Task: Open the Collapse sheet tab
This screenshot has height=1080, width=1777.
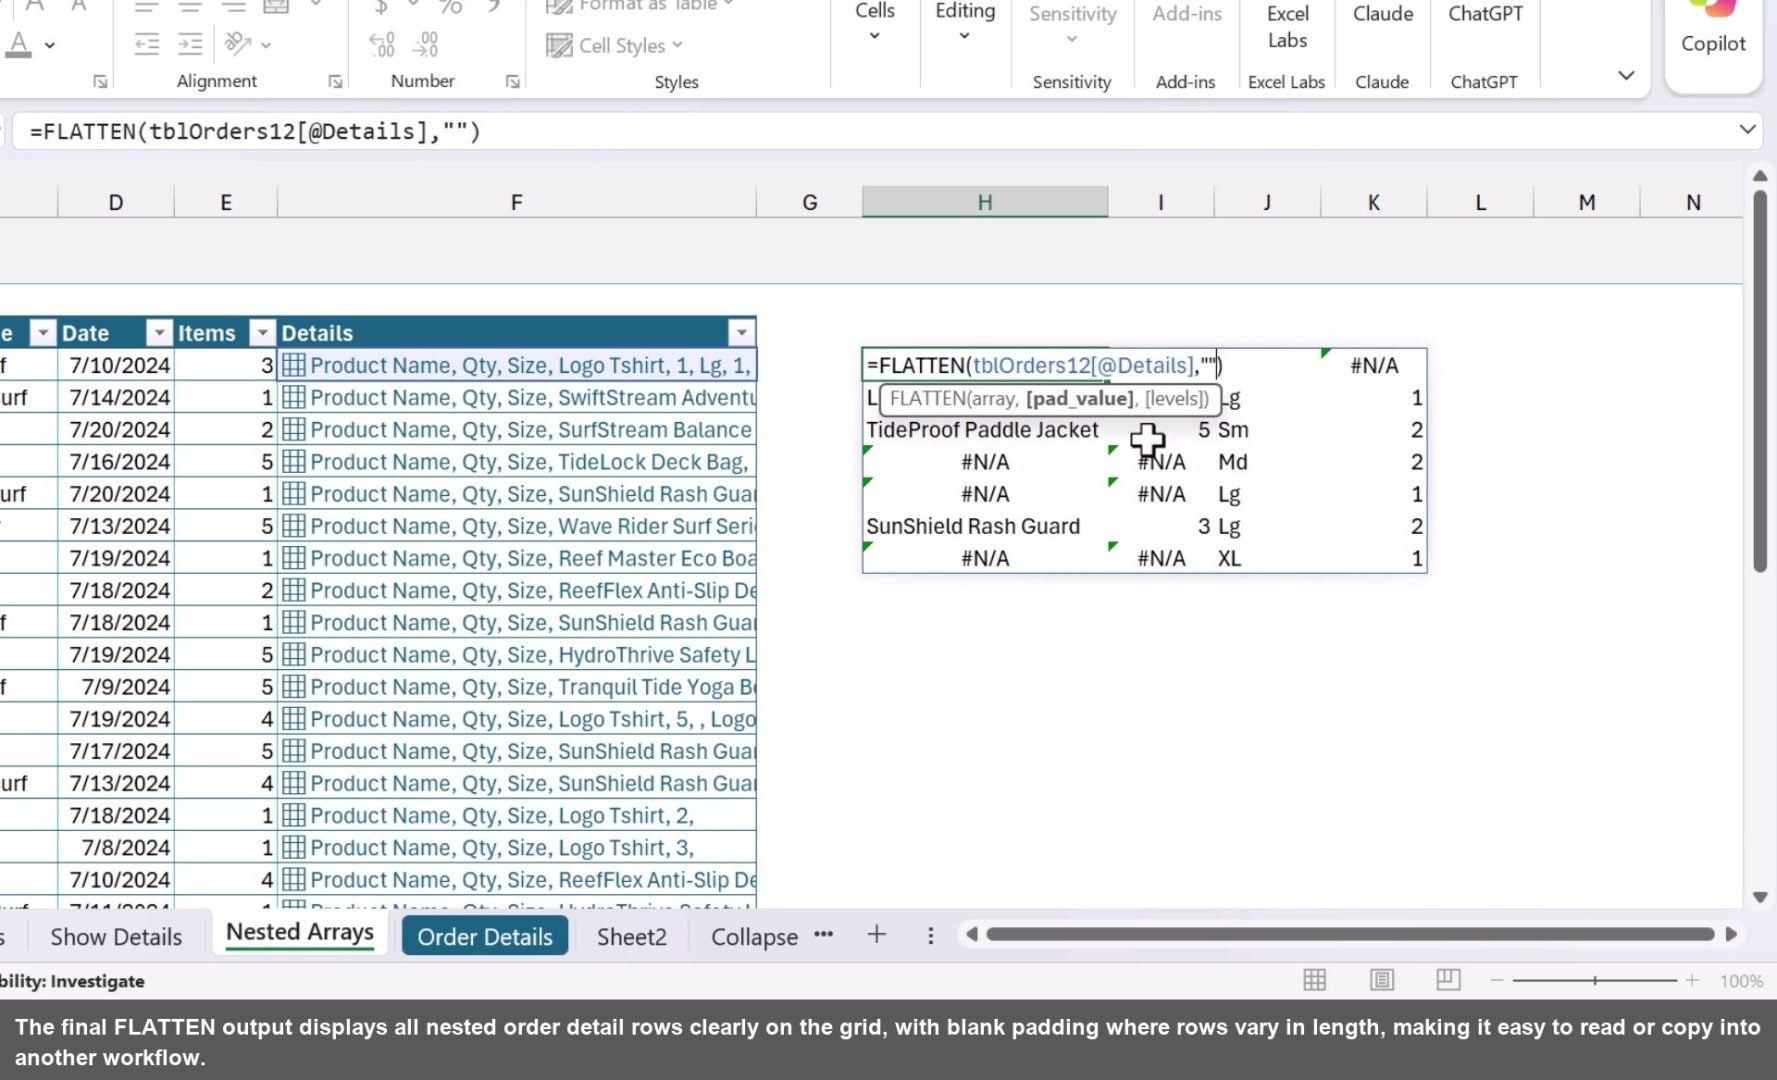Action: 754,937
